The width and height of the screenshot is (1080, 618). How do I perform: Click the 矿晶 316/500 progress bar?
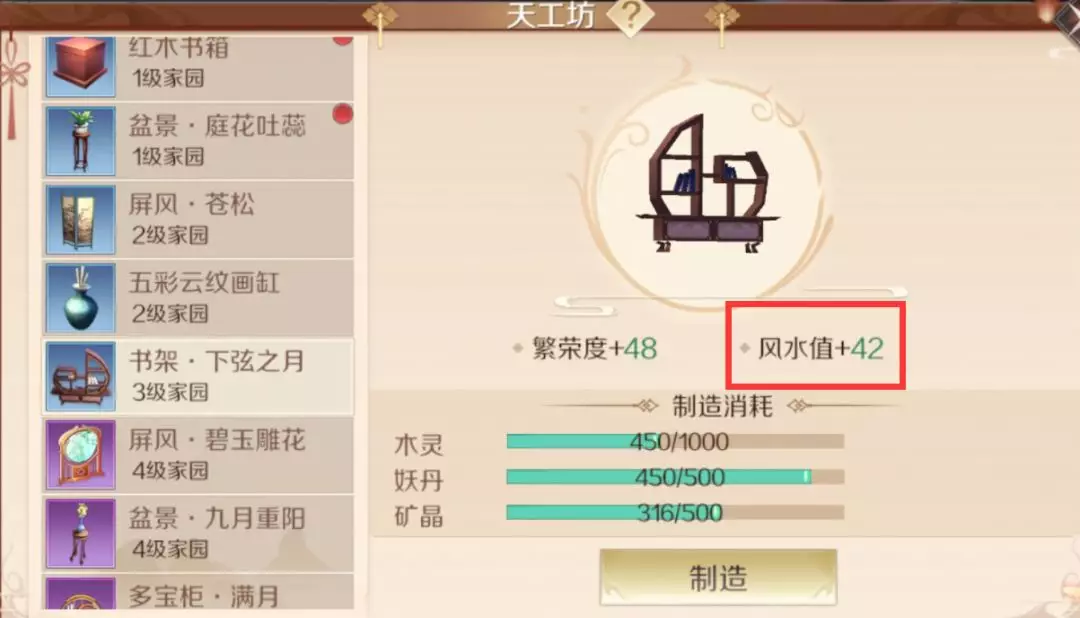pyautogui.click(x=675, y=513)
